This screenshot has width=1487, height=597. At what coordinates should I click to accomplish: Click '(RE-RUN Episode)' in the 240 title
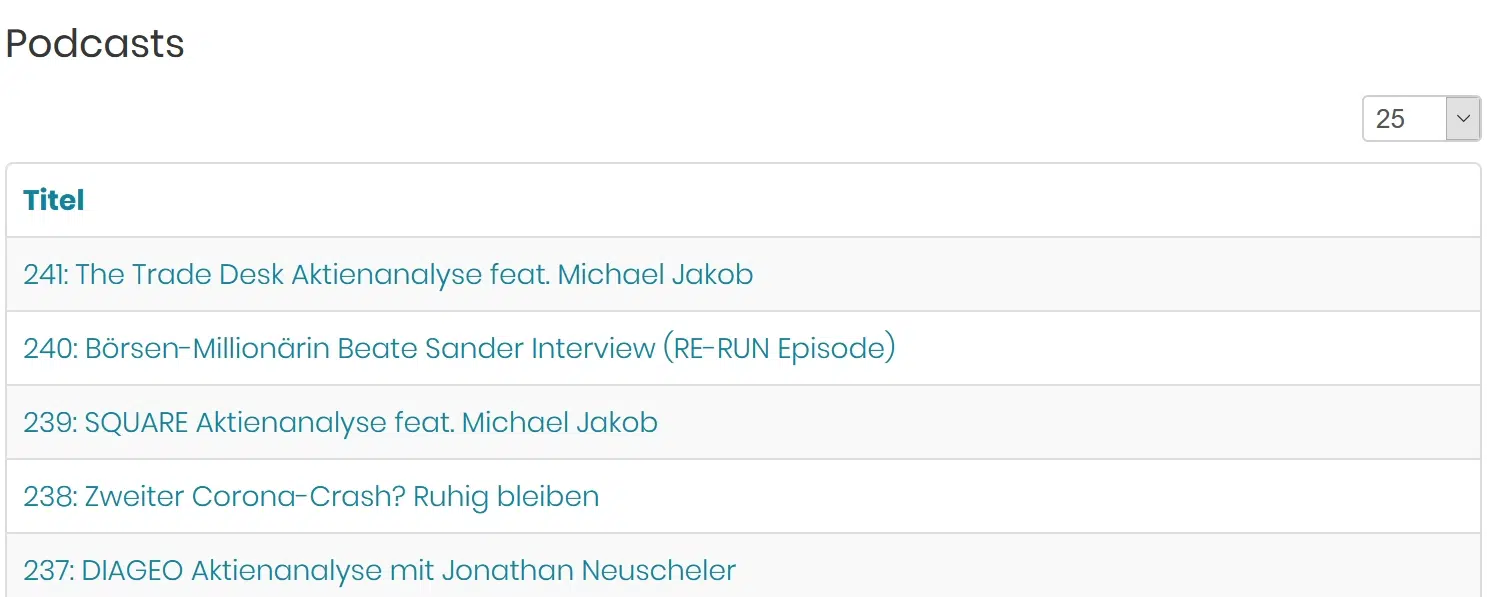(779, 348)
